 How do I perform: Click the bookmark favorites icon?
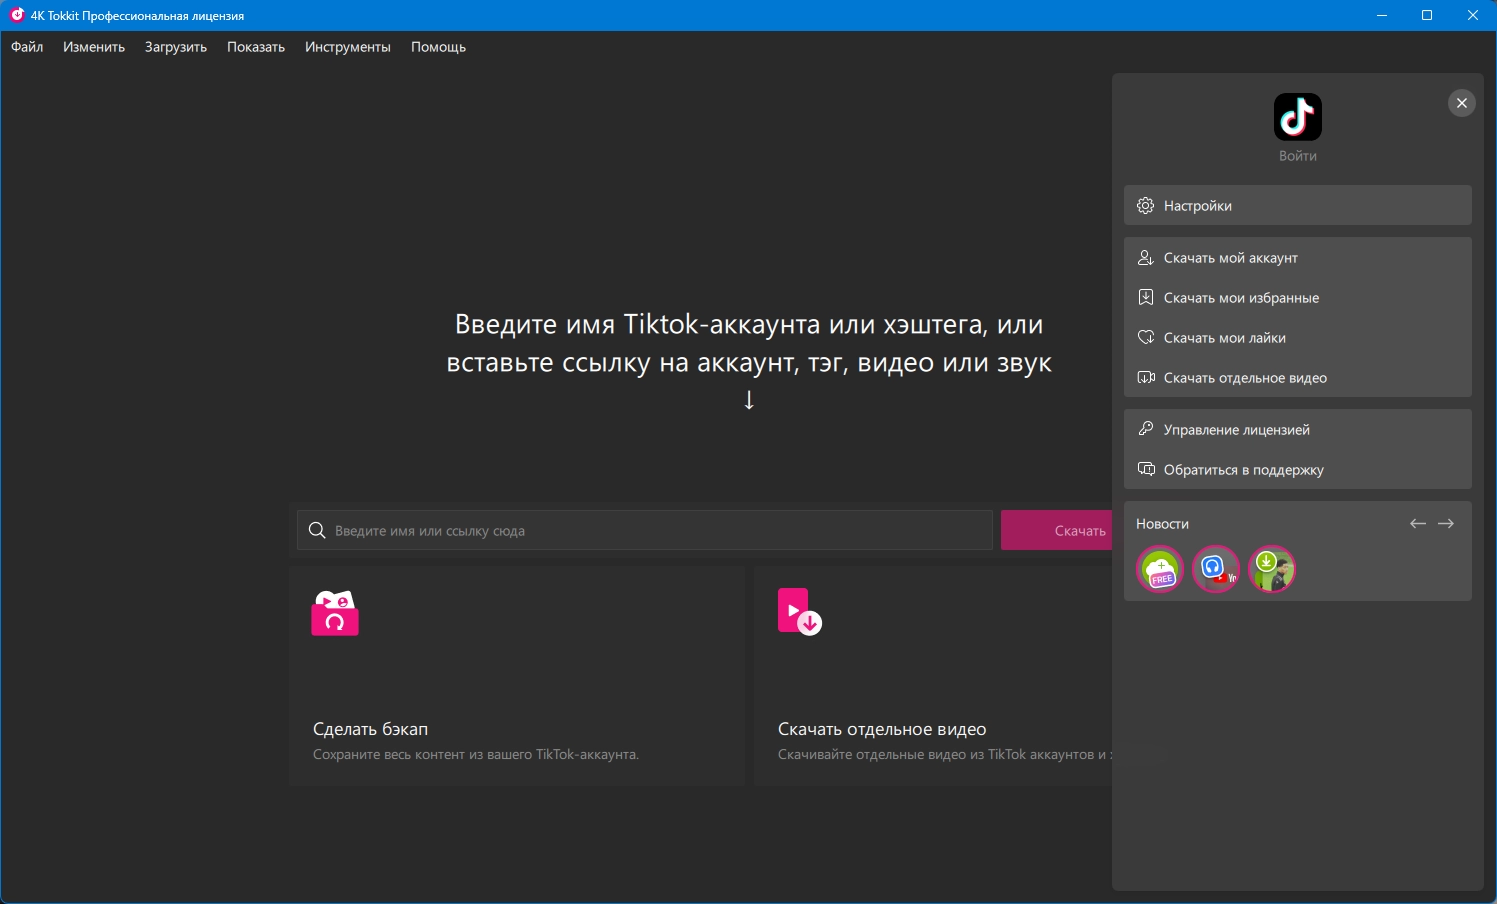tap(1146, 297)
